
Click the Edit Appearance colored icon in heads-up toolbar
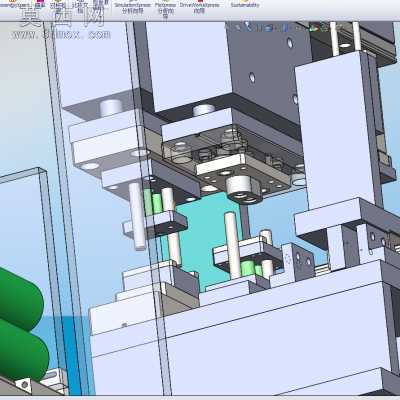click(314, 28)
